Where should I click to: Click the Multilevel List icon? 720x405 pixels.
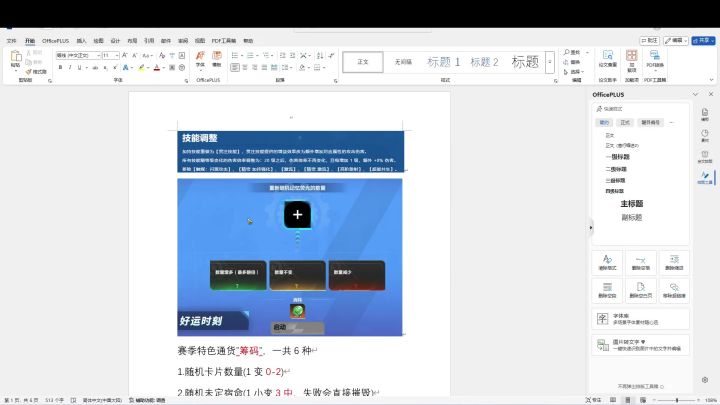[265, 55]
